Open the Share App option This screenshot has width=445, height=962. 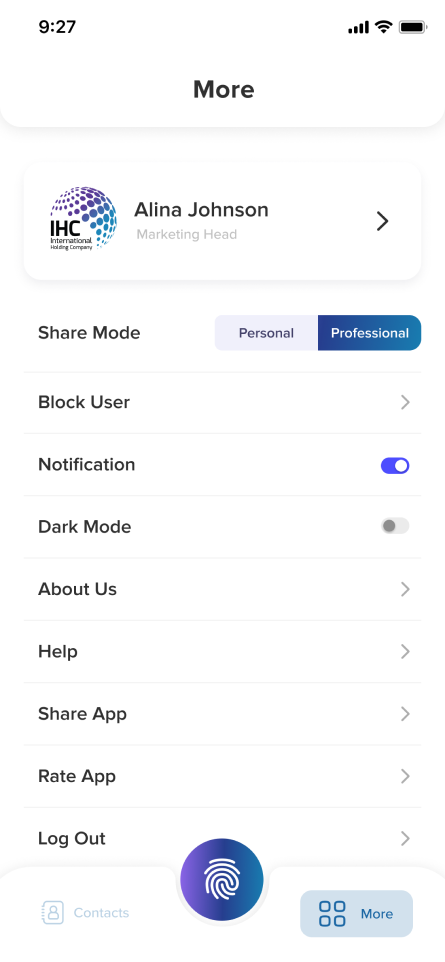(223, 714)
